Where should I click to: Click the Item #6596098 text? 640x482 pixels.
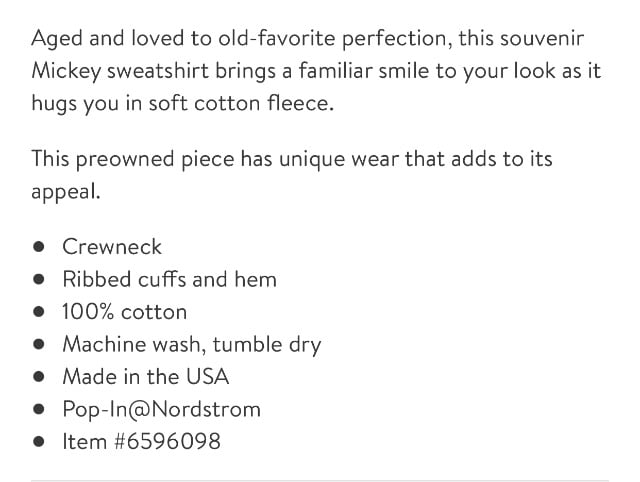click(142, 441)
